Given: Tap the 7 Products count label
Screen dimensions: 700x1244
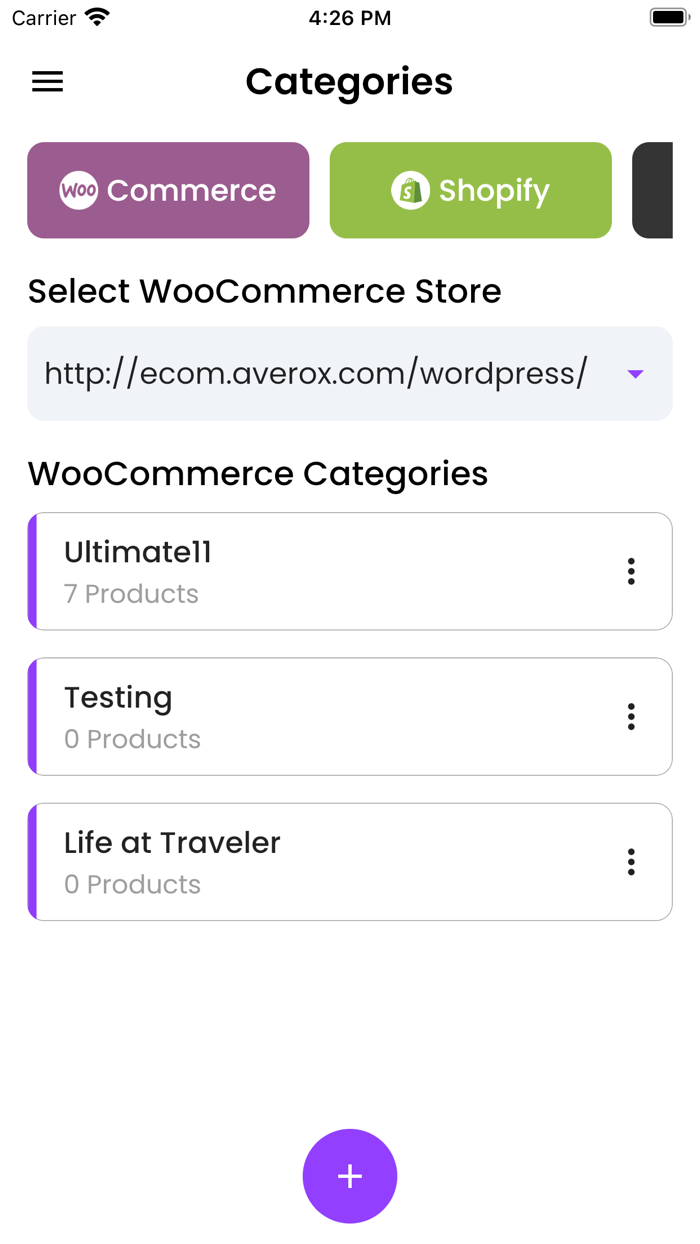Looking at the screenshot, I should tap(131, 594).
